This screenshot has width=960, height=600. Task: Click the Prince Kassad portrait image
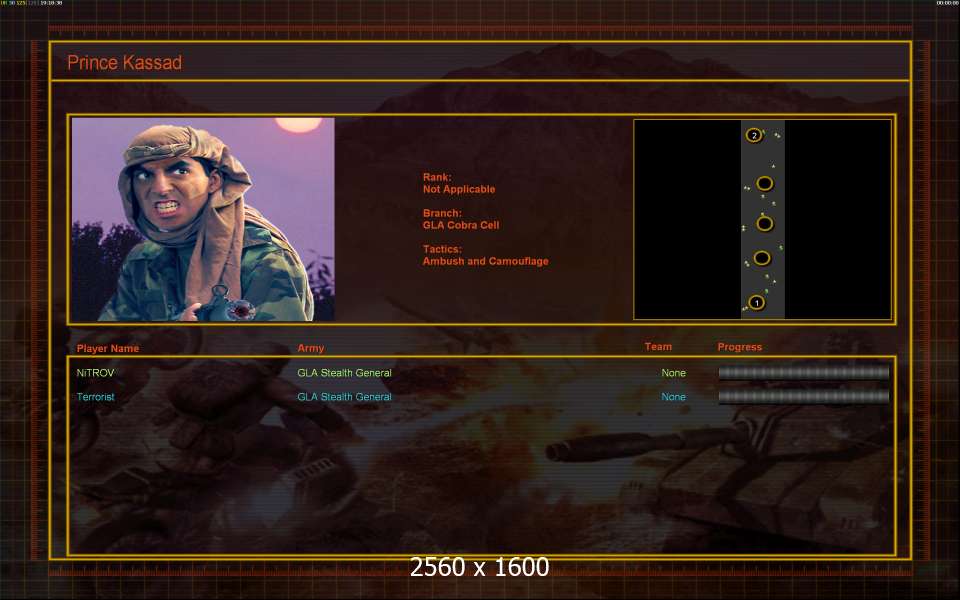point(203,219)
